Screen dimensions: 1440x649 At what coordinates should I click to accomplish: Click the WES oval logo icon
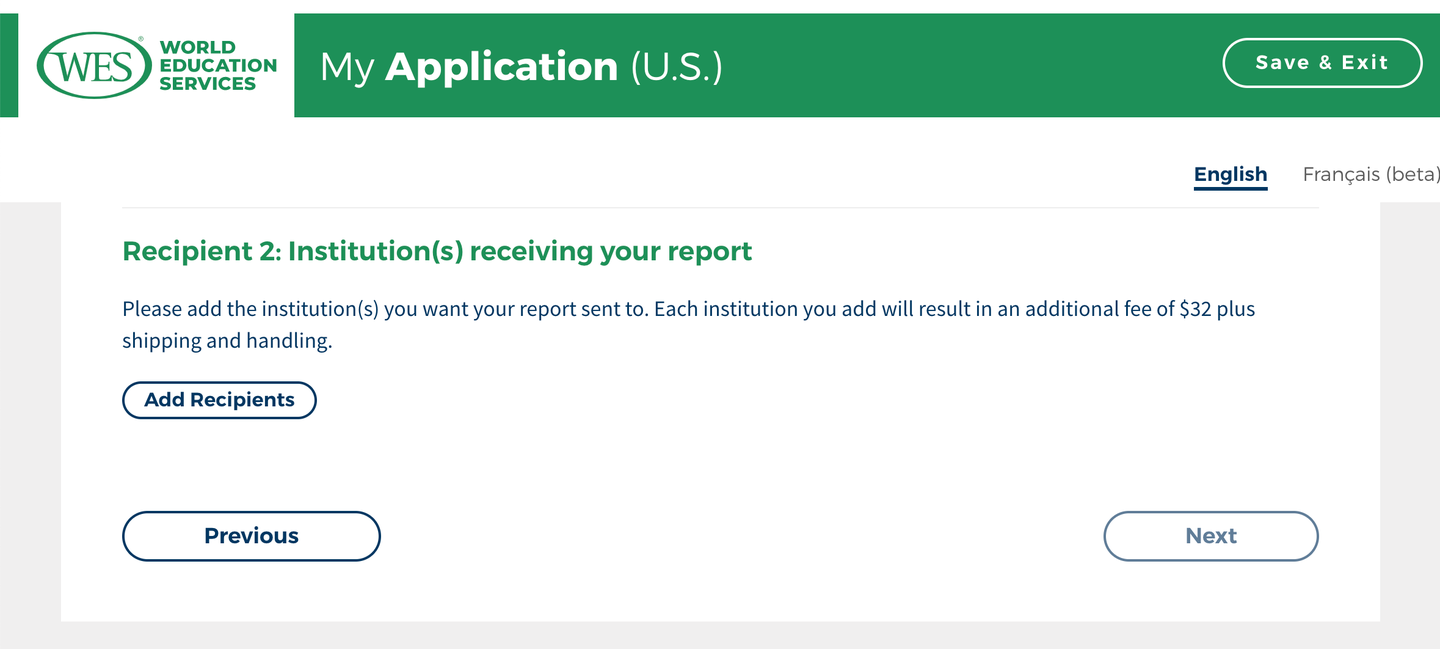[91, 66]
